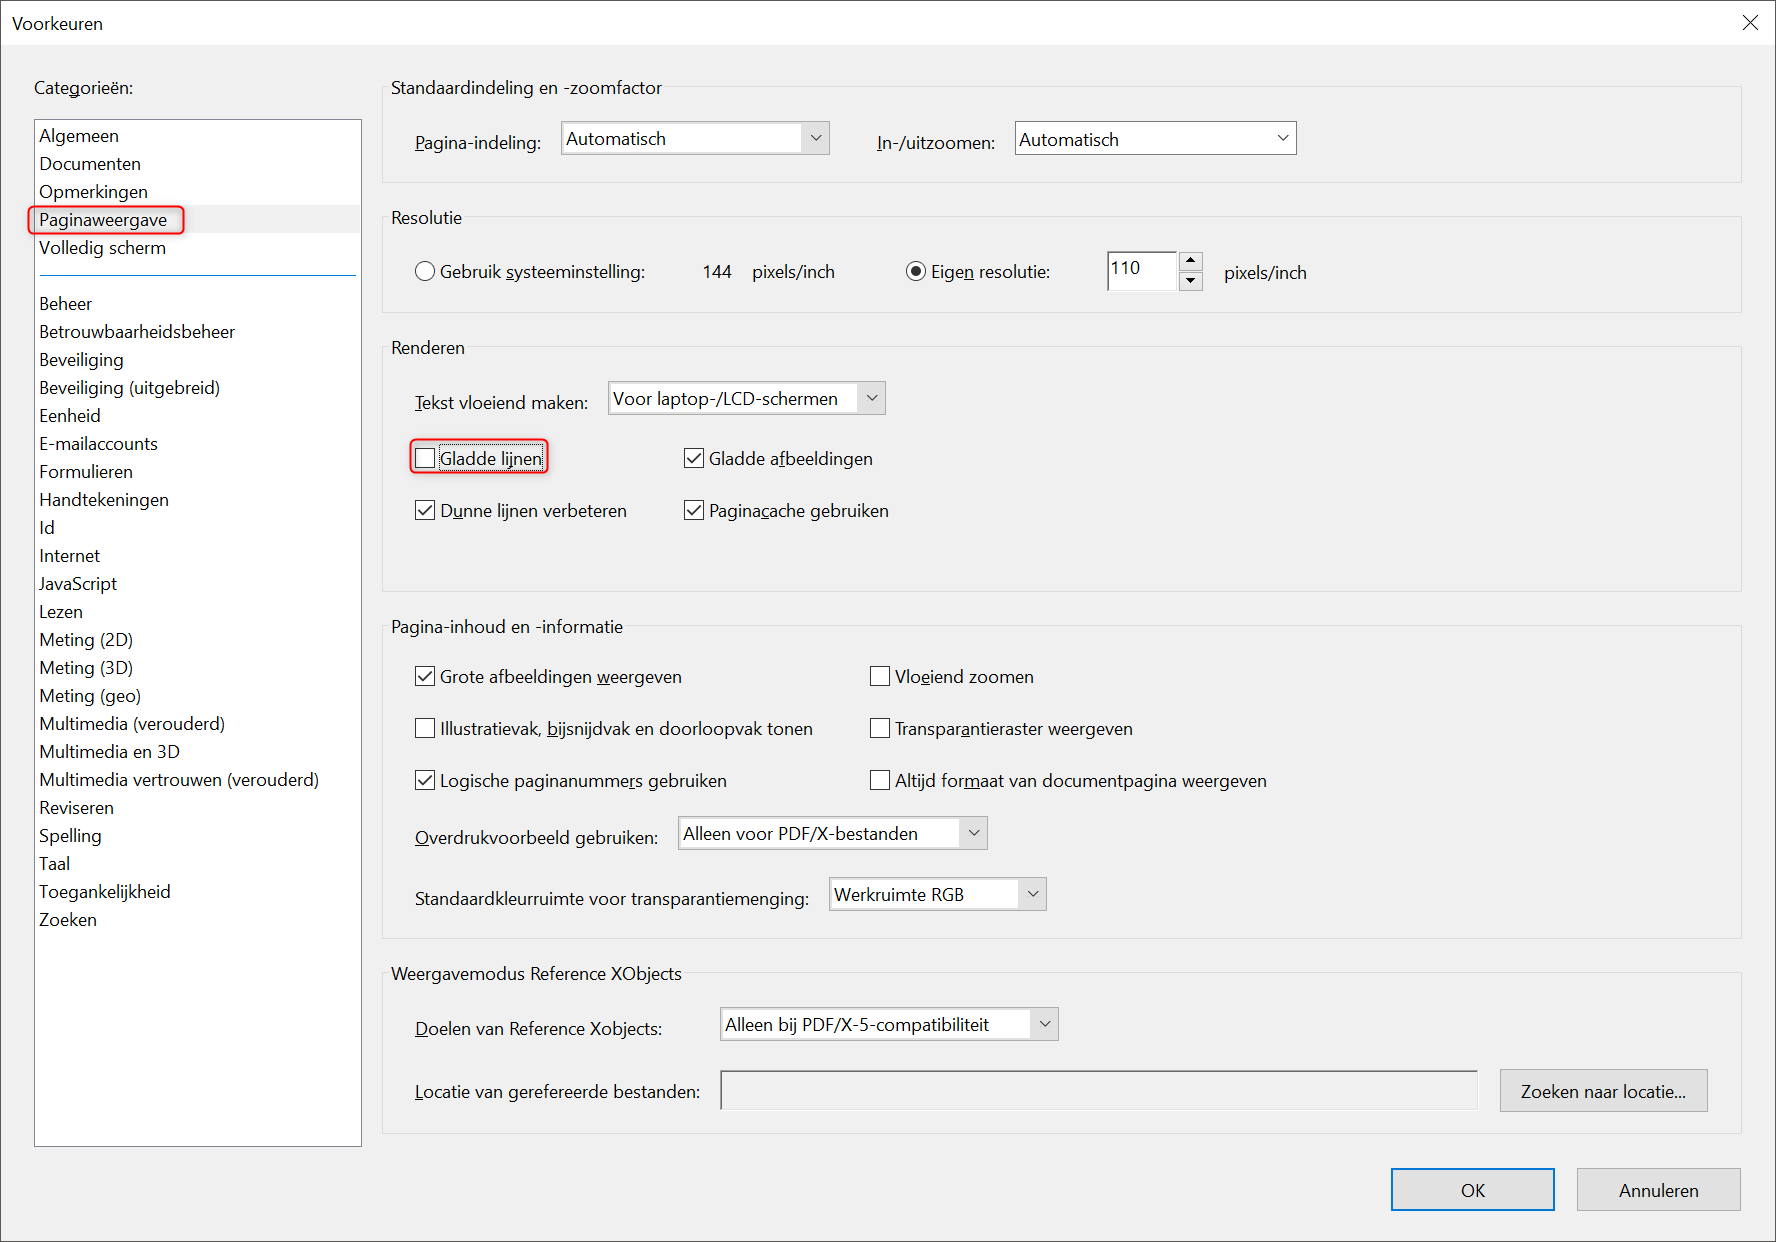Disable Gladde afbeeldingen option
The width and height of the screenshot is (1776, 1242).
coord(694,458)
